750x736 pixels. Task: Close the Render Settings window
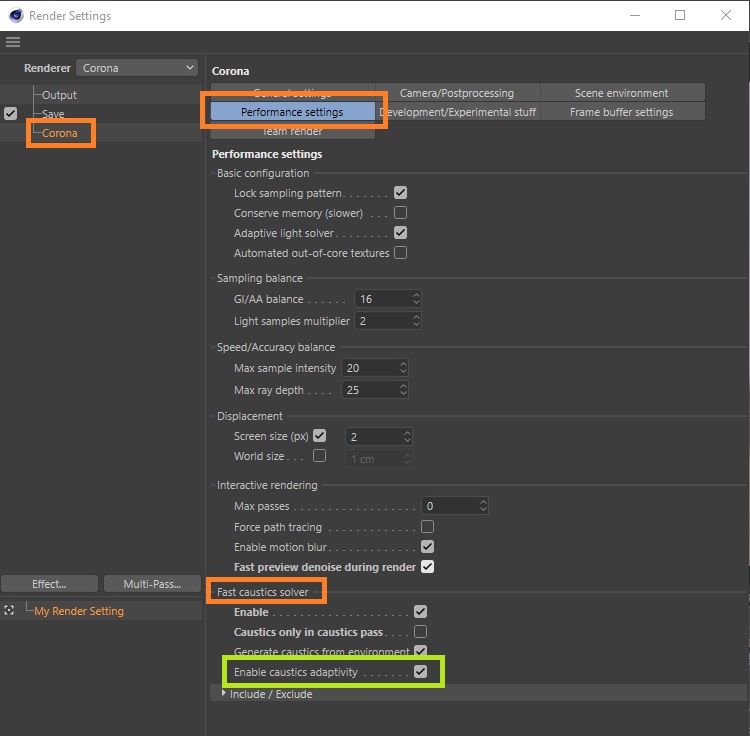(x=726, y=15)
